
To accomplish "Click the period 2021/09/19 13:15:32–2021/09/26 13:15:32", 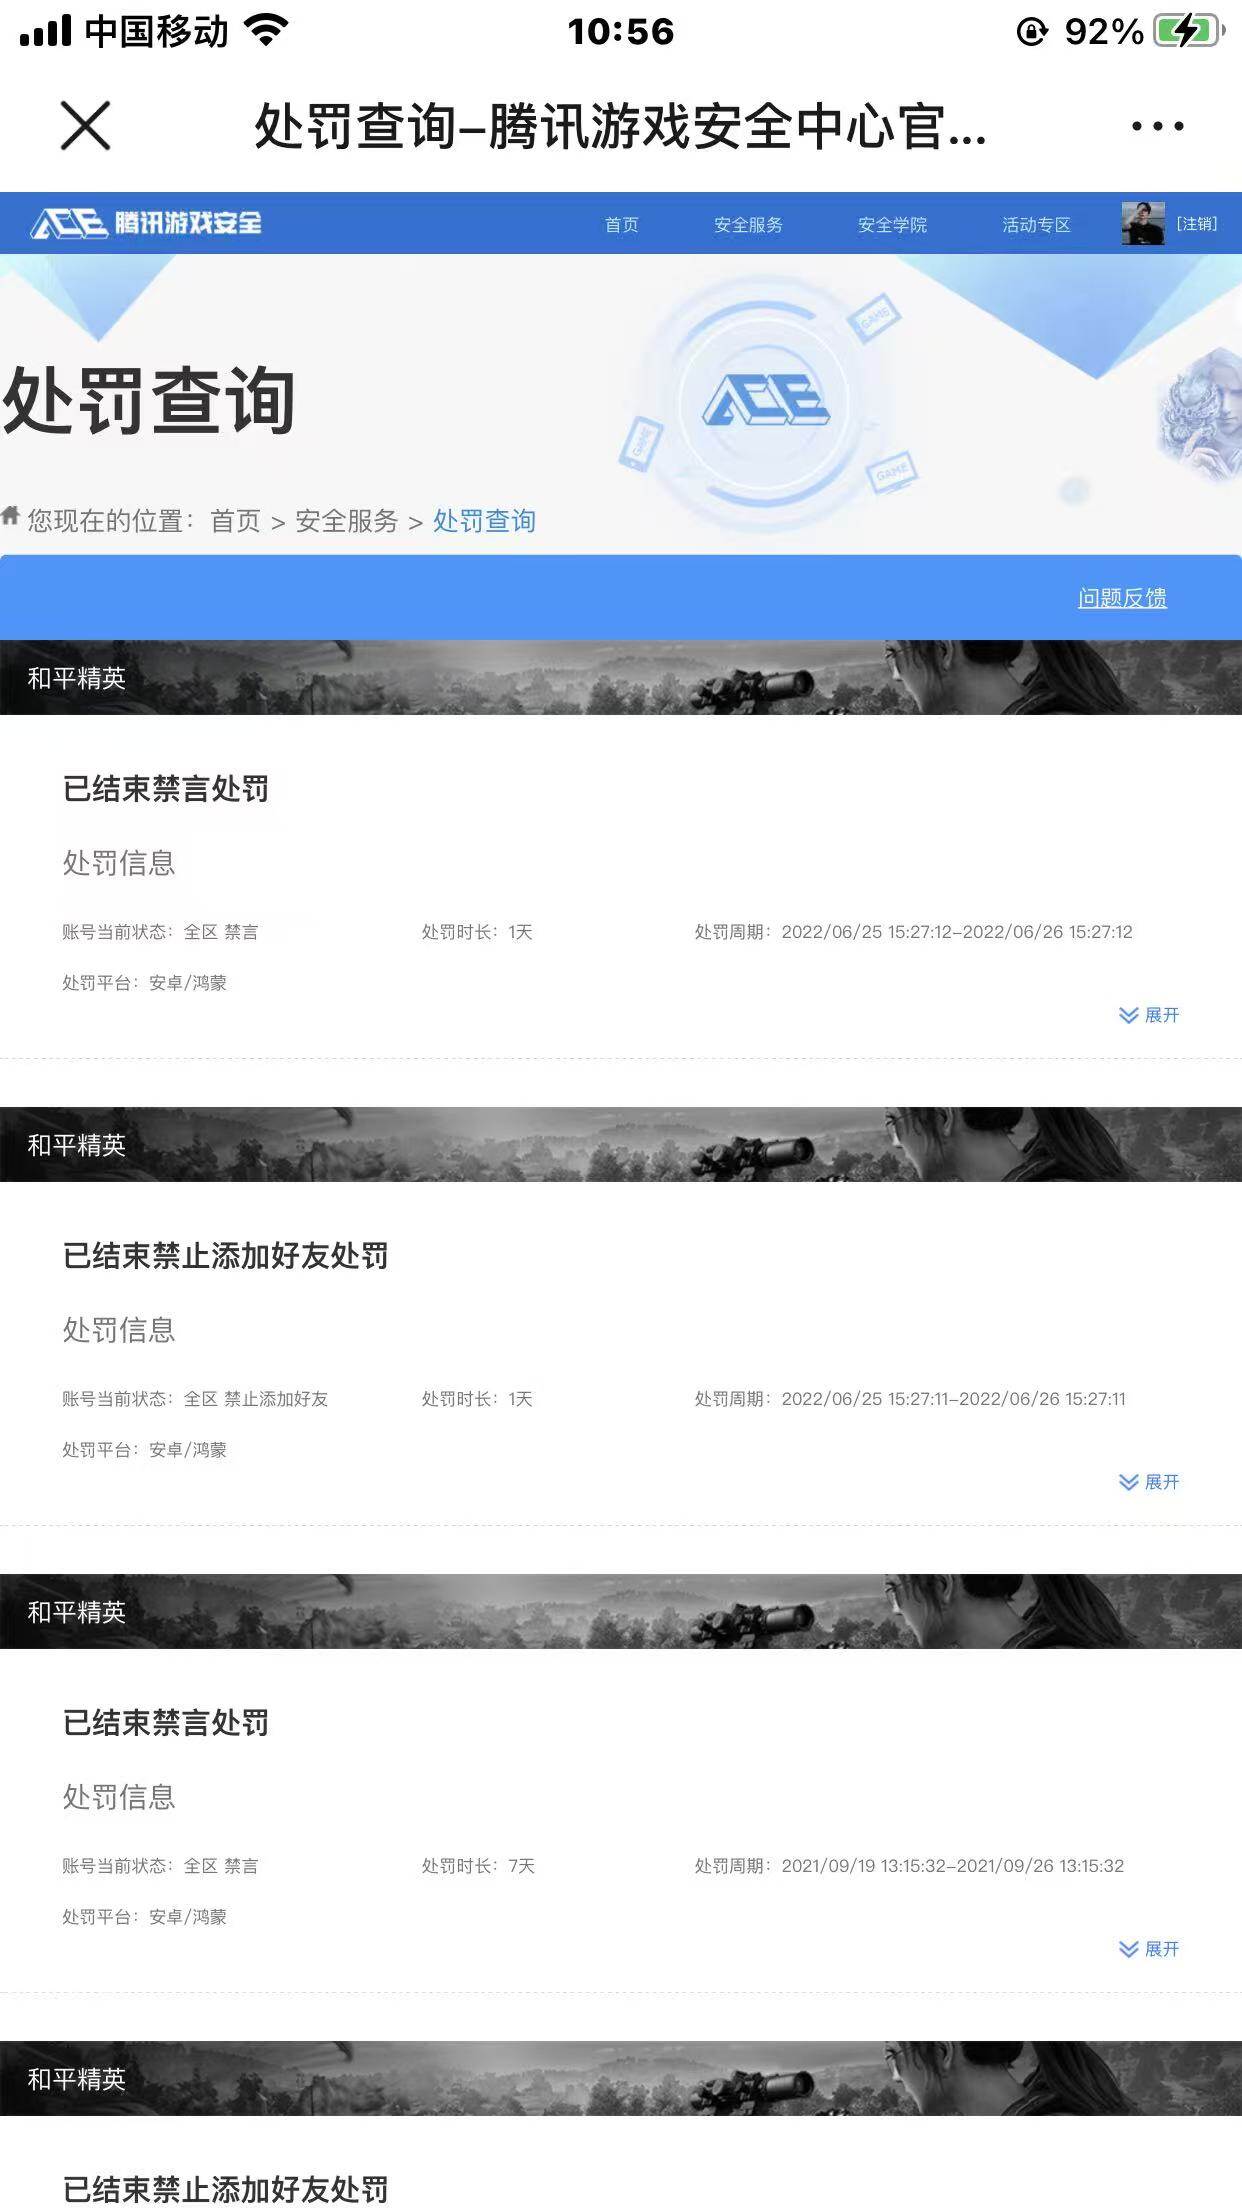I will [953, 1866].
